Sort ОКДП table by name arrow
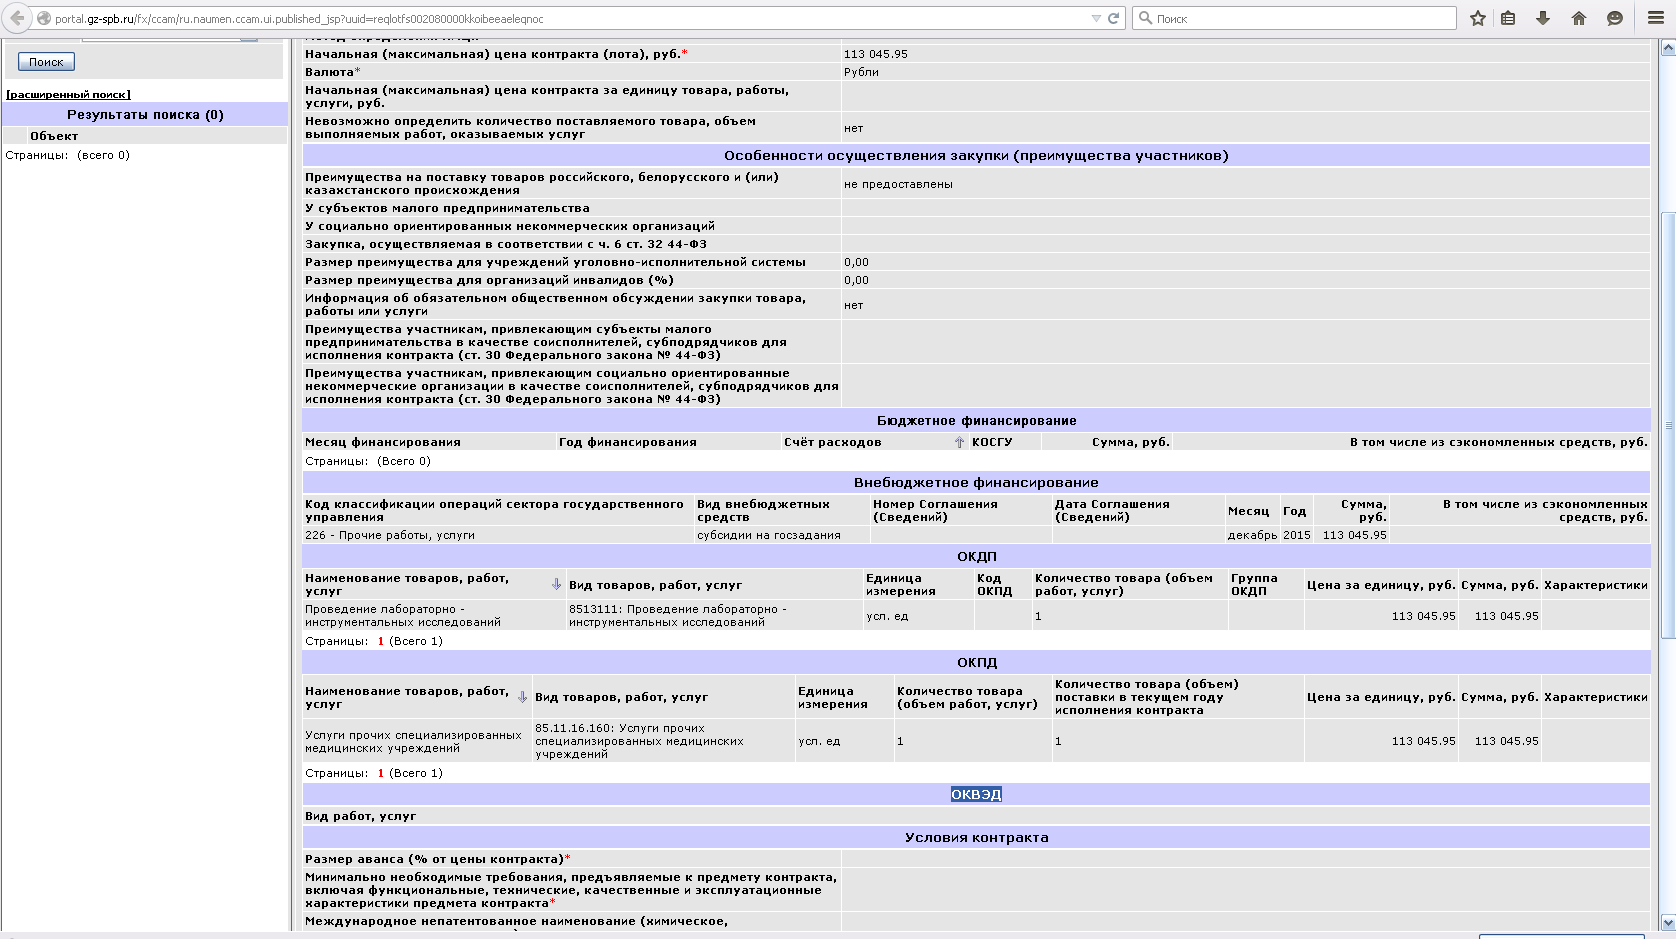This screenshot has width=1676, height=939. click(556, 584)
